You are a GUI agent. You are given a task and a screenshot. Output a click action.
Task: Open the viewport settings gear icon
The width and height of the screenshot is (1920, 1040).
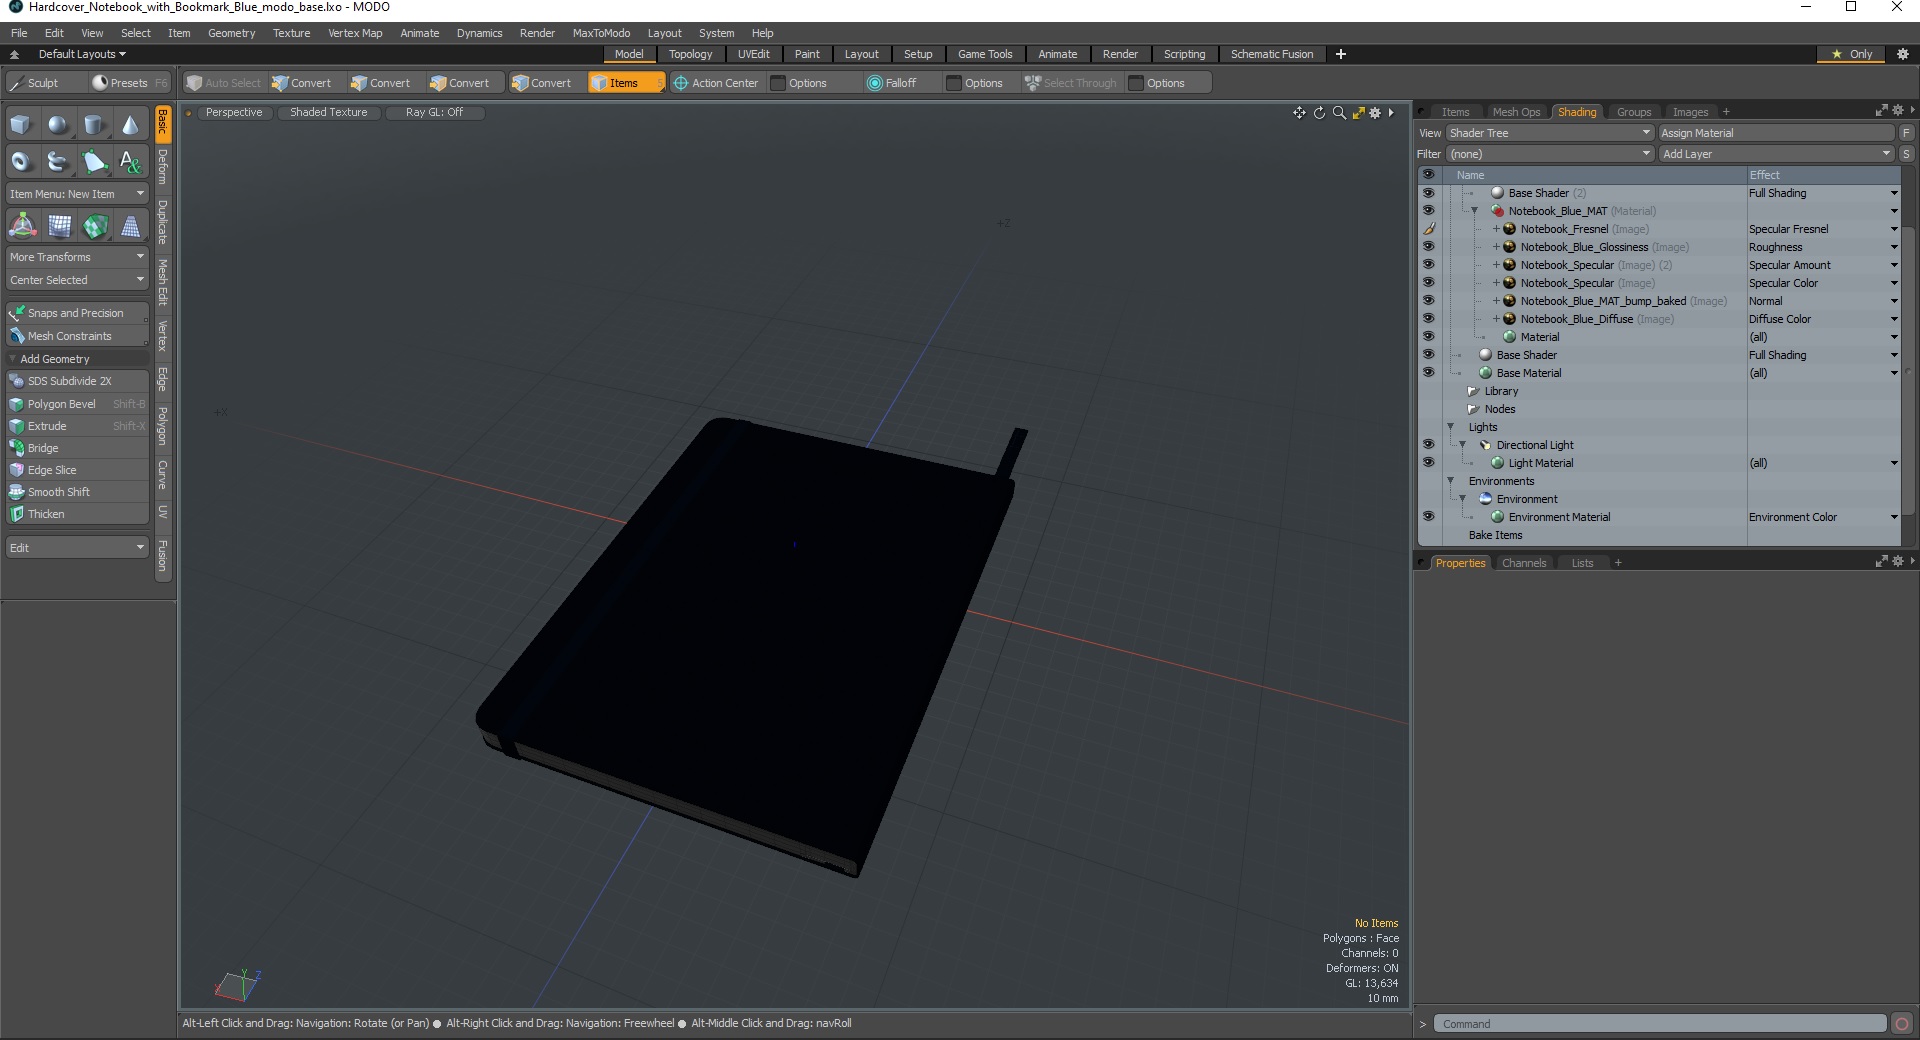[x=1375, y=113]
